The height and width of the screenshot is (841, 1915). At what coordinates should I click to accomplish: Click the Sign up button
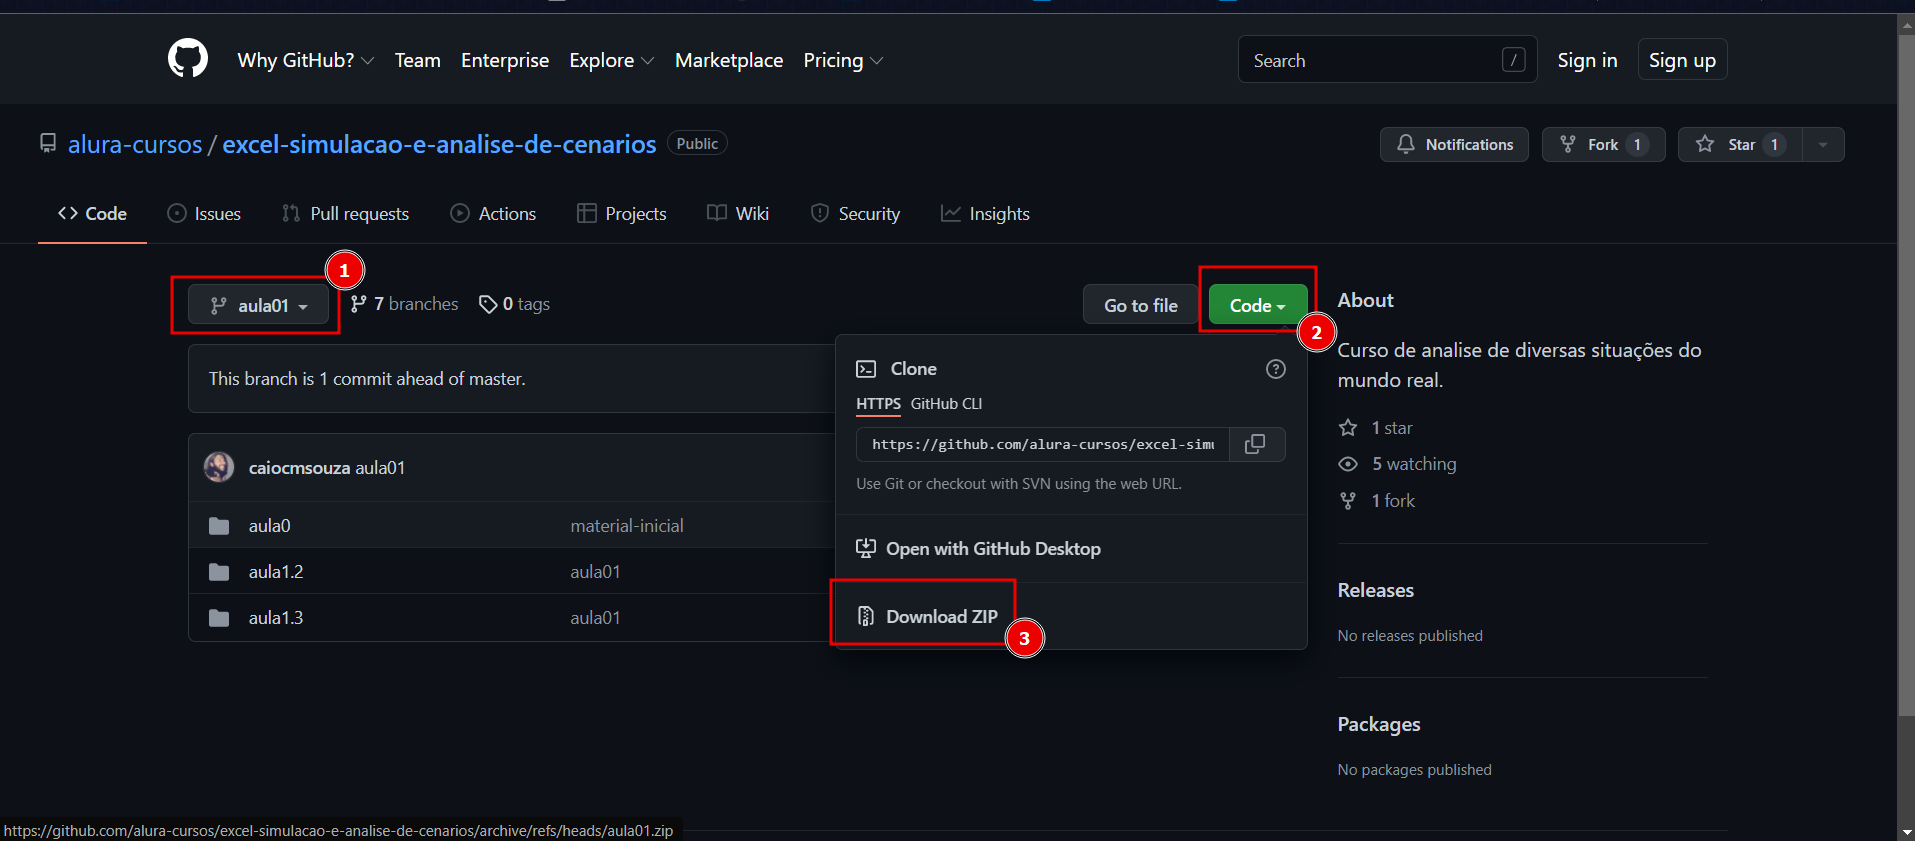click(1682, 60)
